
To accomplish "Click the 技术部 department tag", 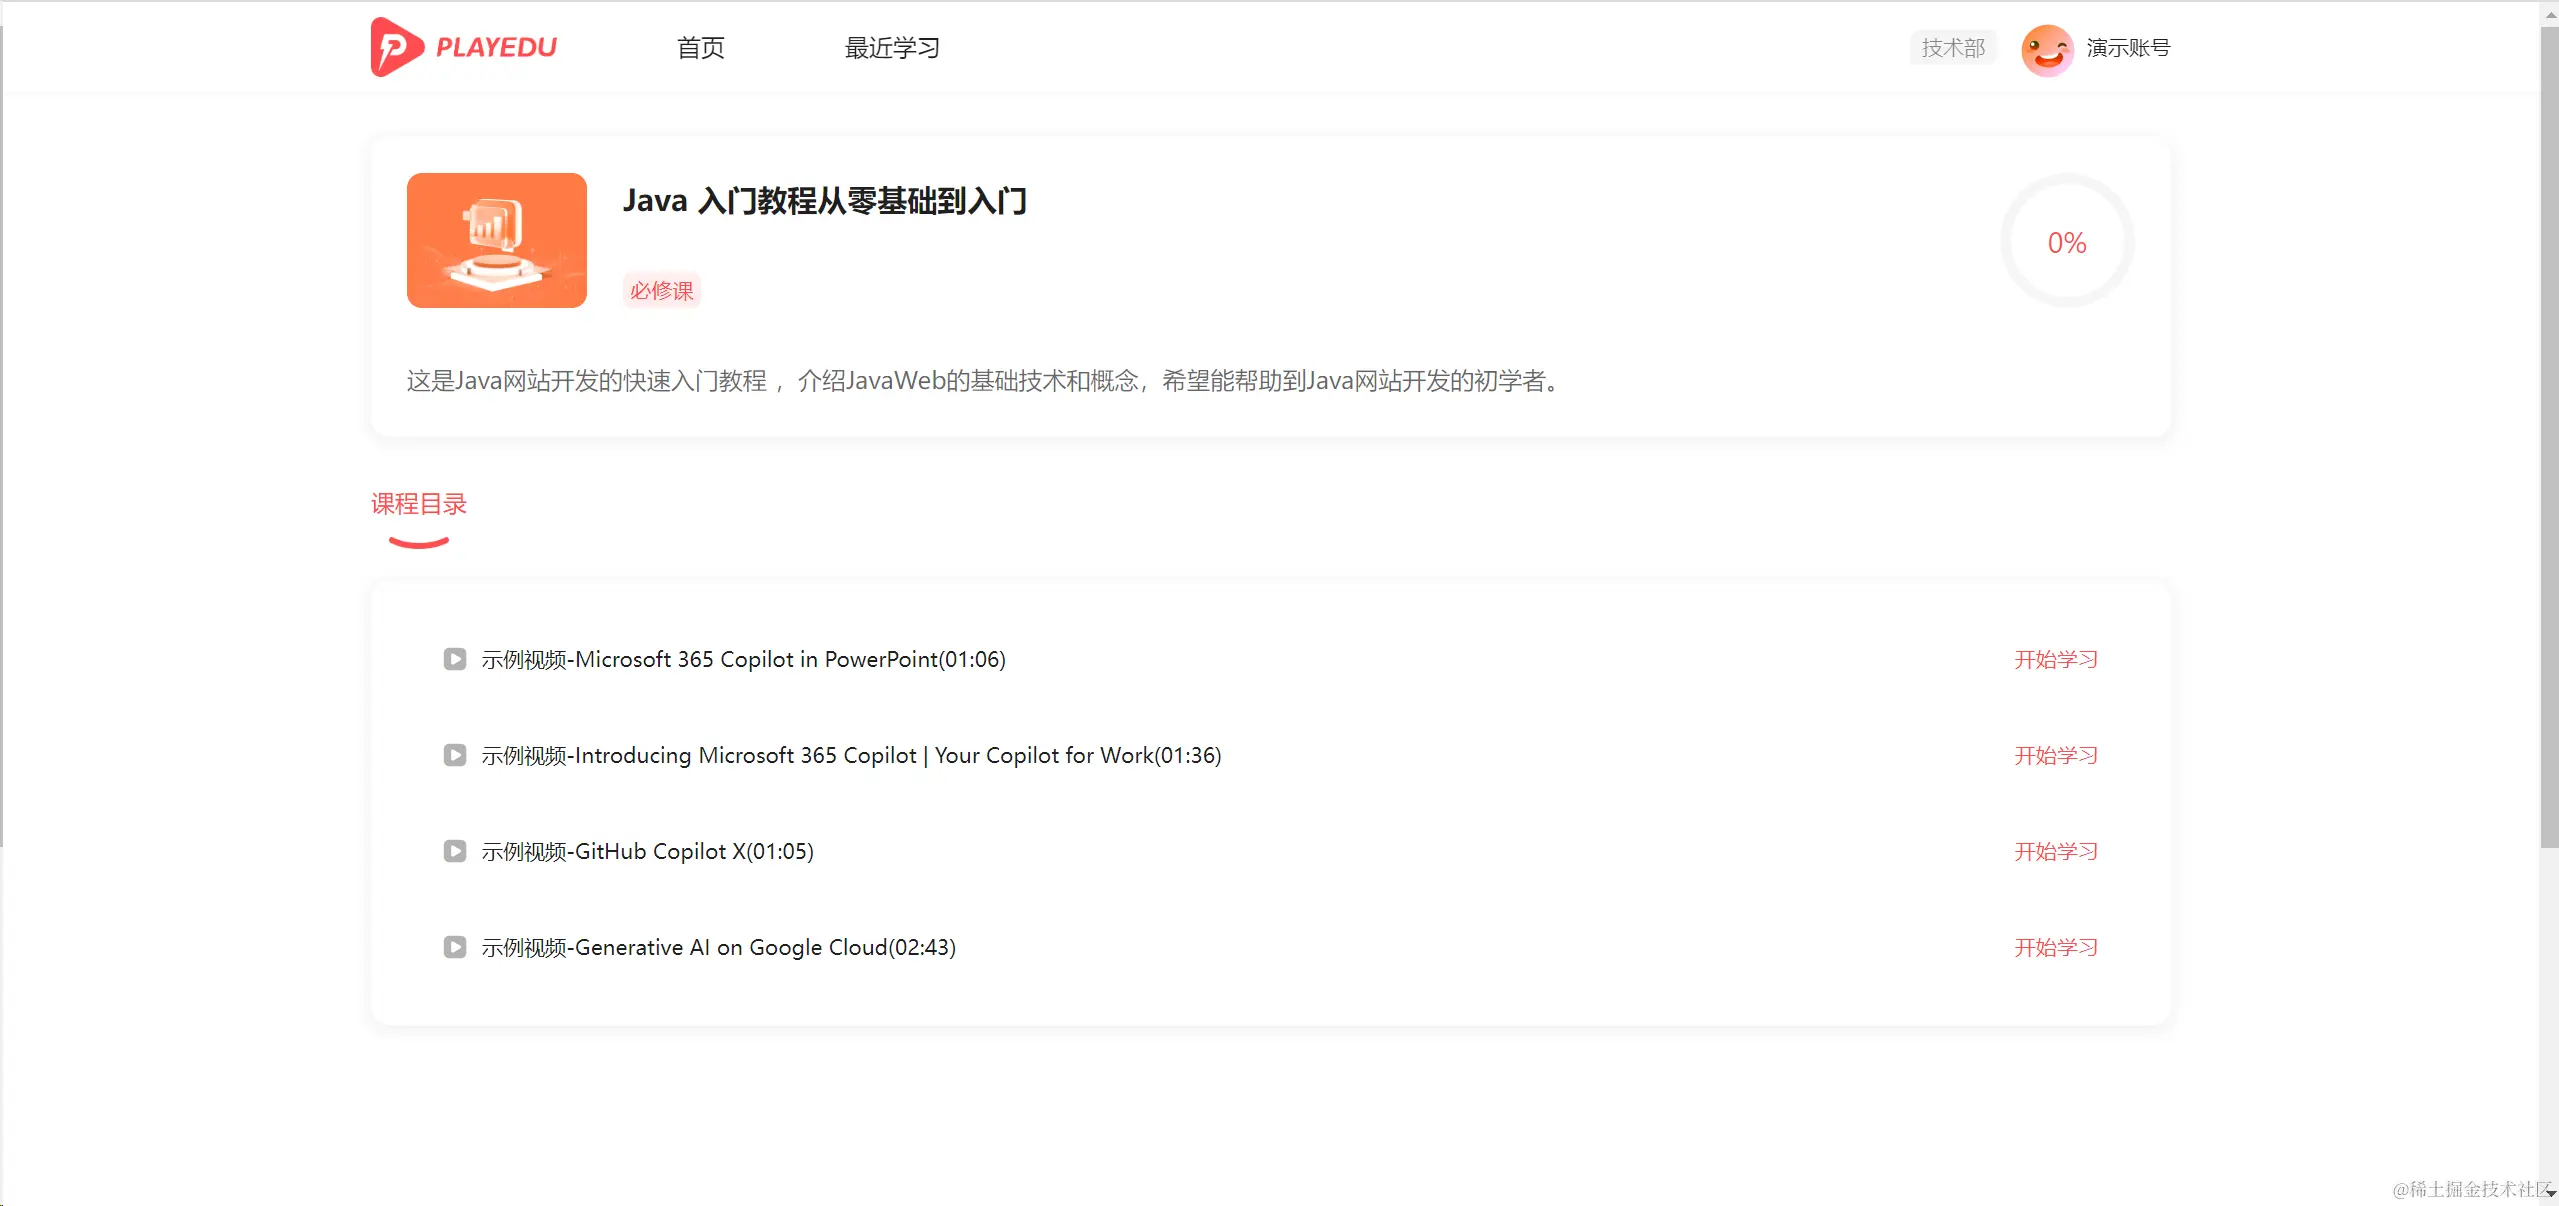I will (x=1952, y=48).
